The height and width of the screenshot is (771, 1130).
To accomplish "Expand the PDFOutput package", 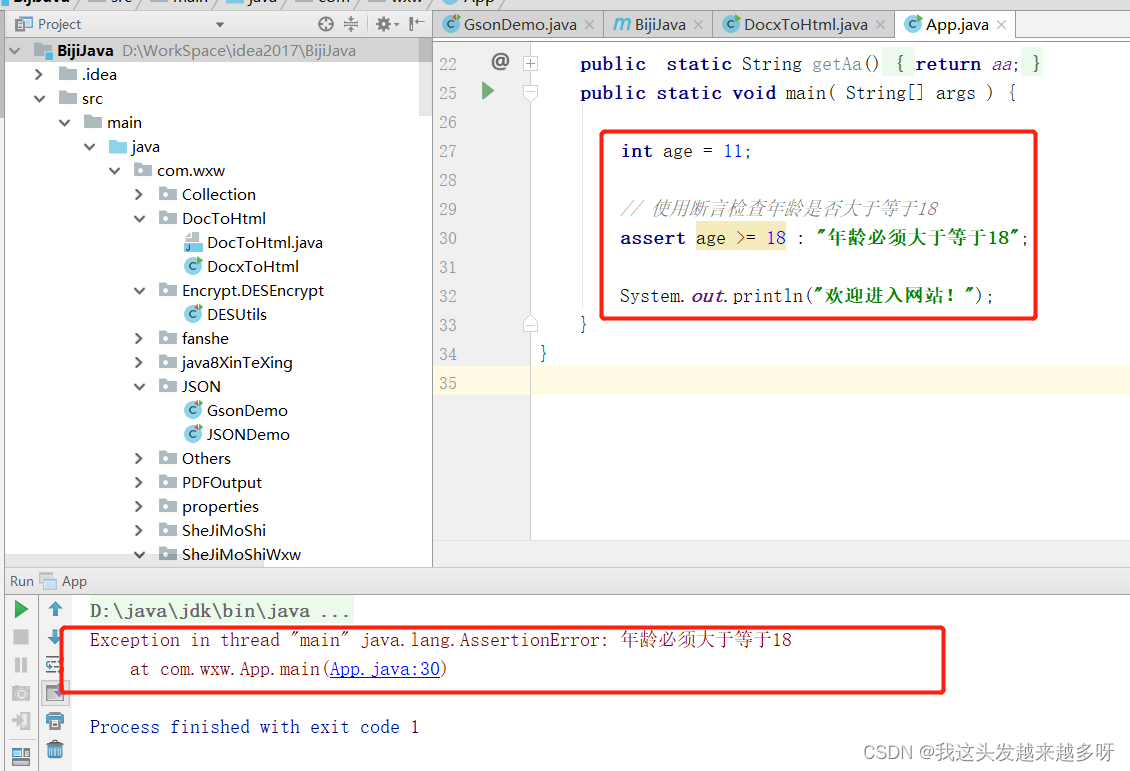I will click(x=139, y=483).
